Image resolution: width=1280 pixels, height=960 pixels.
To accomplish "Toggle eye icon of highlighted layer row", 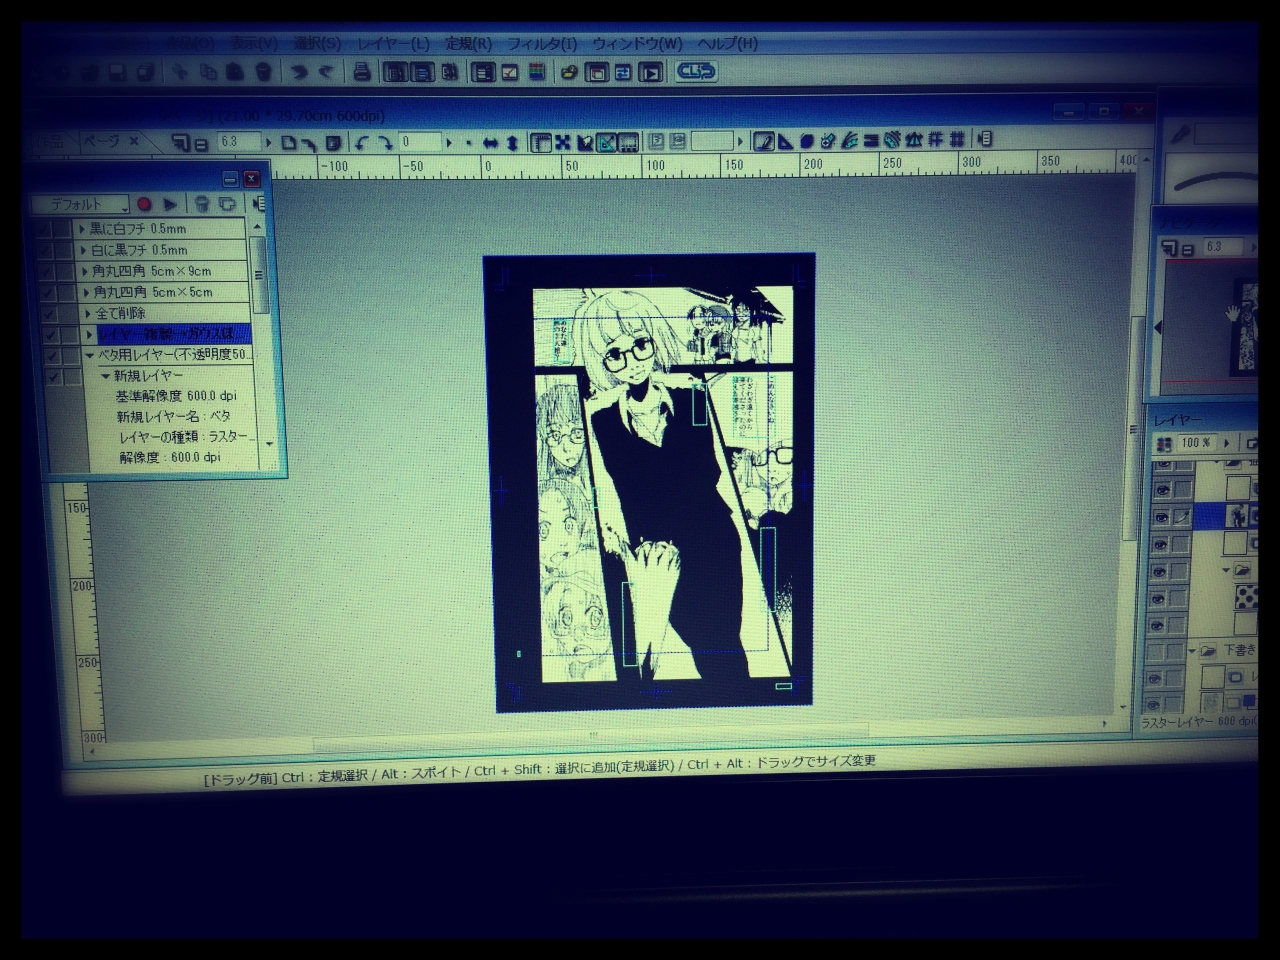I will [x=1161, y=517].
